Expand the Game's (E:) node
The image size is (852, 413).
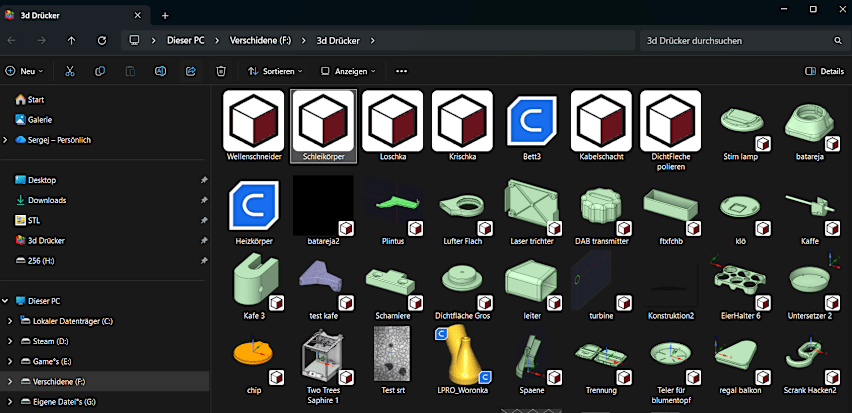10,361
